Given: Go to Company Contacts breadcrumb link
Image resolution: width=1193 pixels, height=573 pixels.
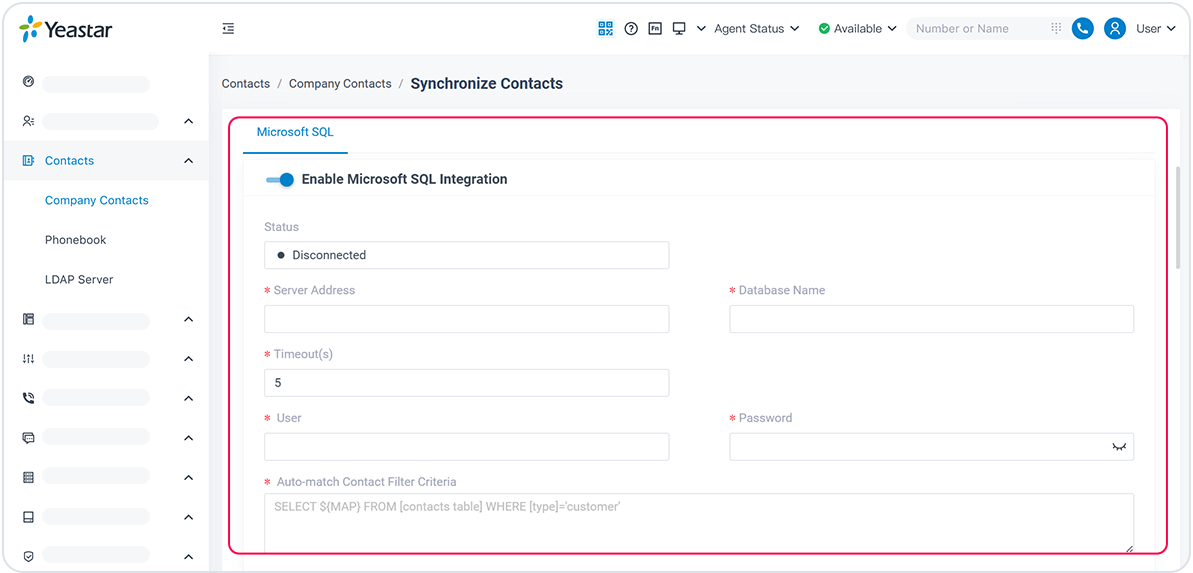Looking at the screenshot, I should coord(340,84).
